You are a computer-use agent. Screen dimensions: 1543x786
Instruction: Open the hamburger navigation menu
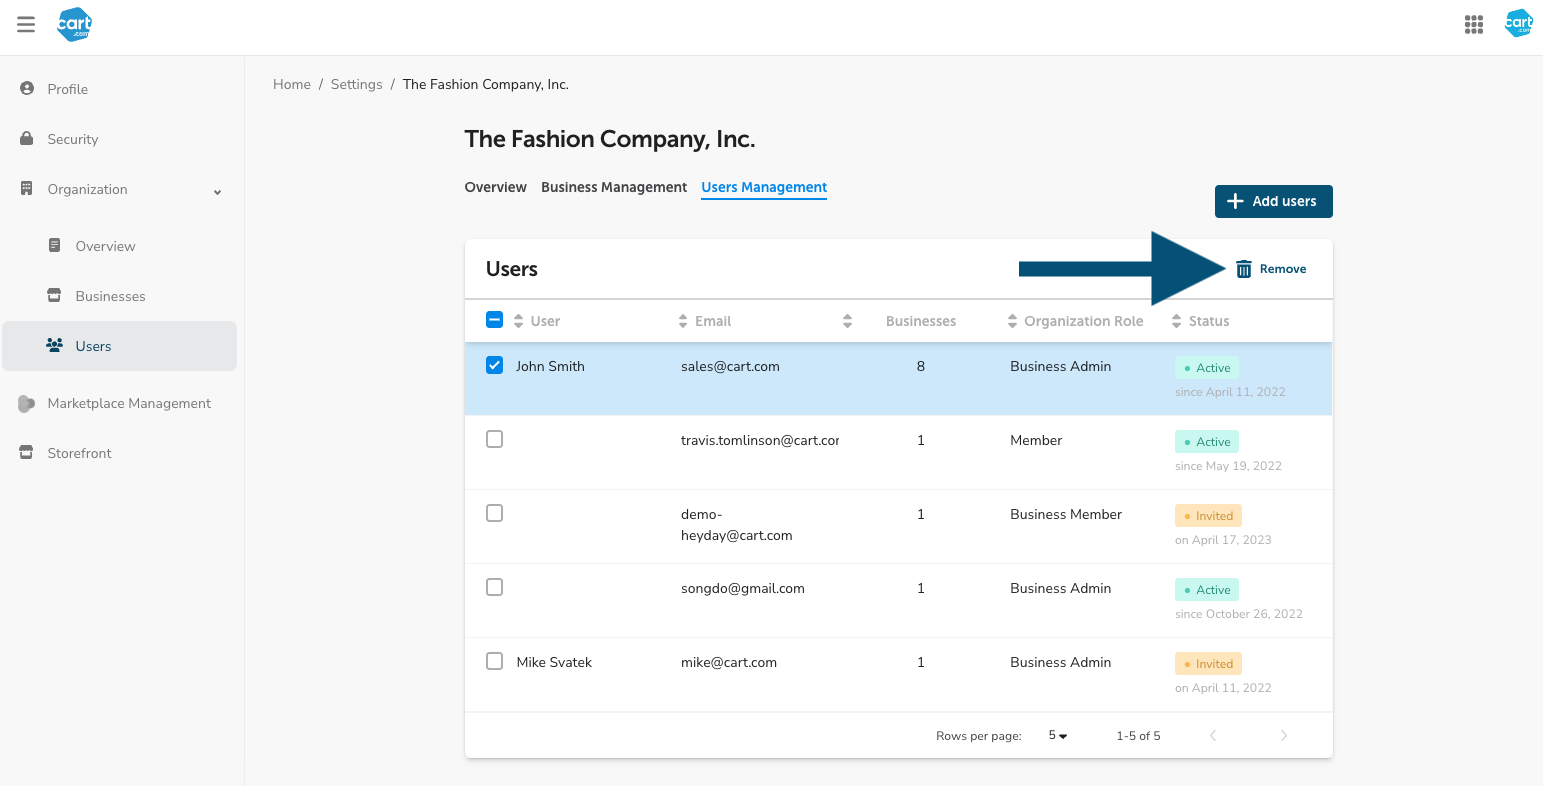[26, 25]
